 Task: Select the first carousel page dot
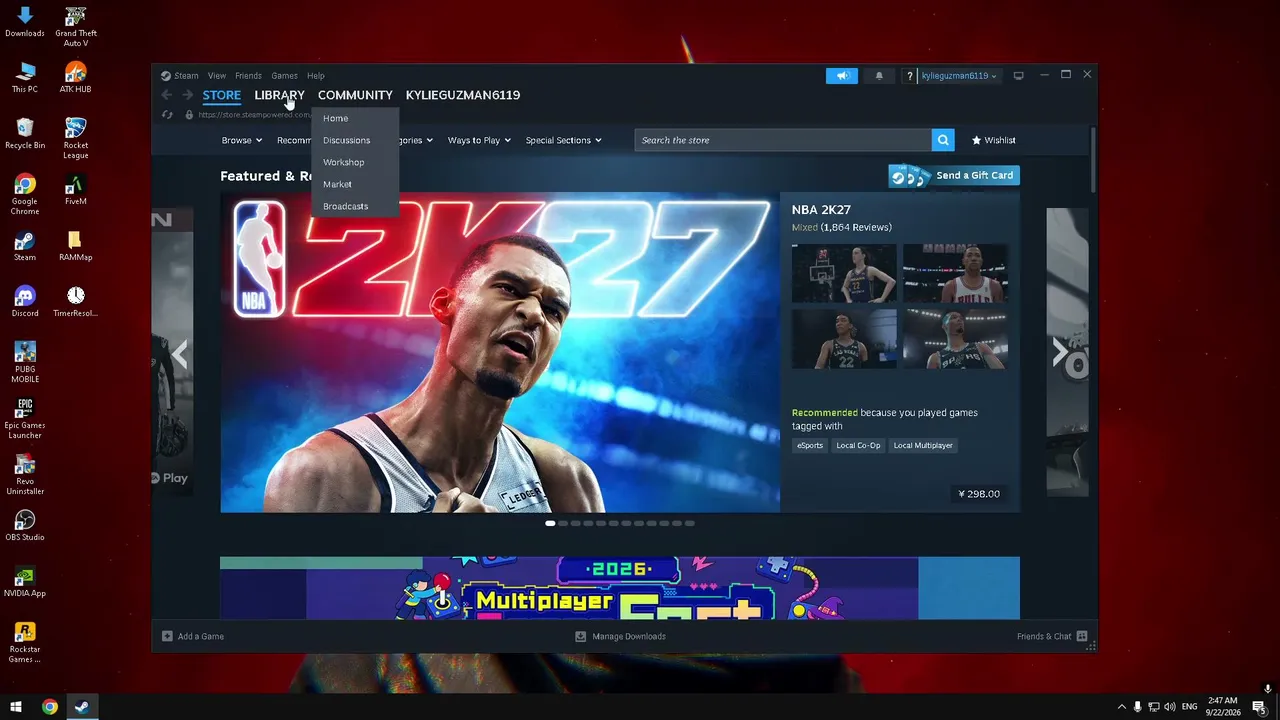550,523
